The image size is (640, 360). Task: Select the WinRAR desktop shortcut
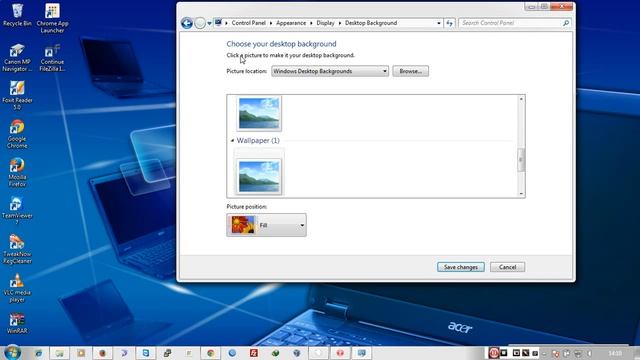click(17, 323)
